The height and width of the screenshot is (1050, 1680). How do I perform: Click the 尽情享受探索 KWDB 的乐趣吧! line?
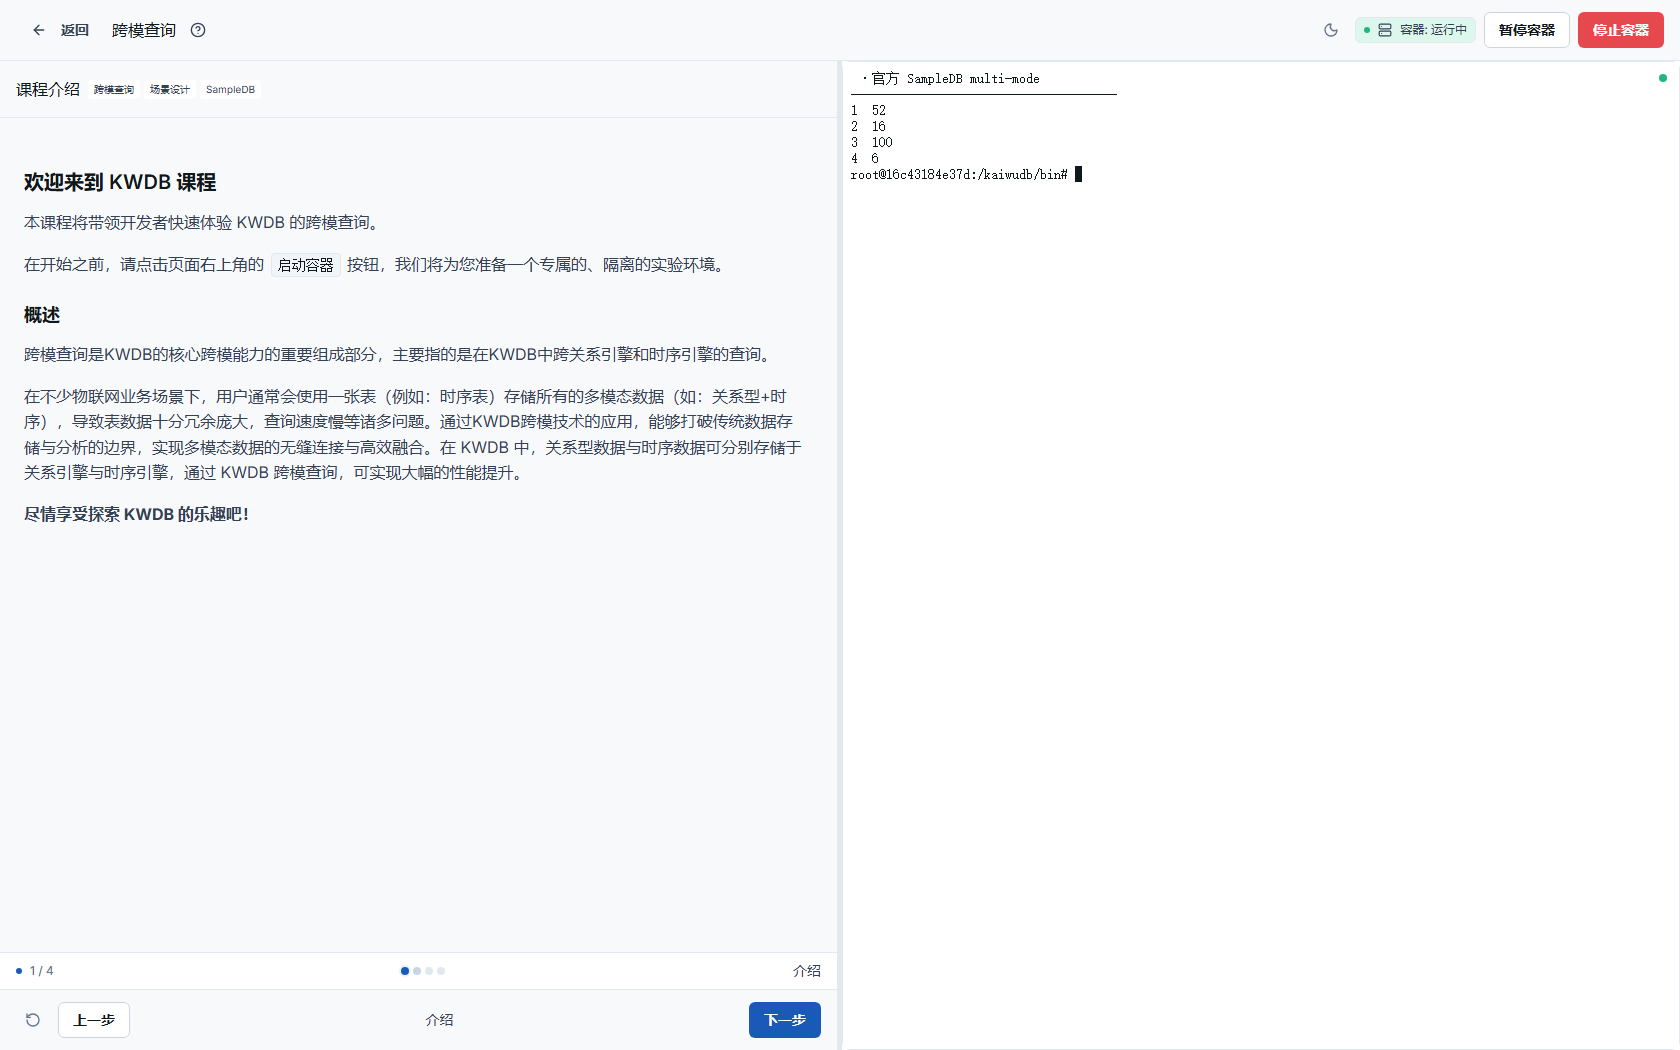pyautogui.click(x=136, y=514)
